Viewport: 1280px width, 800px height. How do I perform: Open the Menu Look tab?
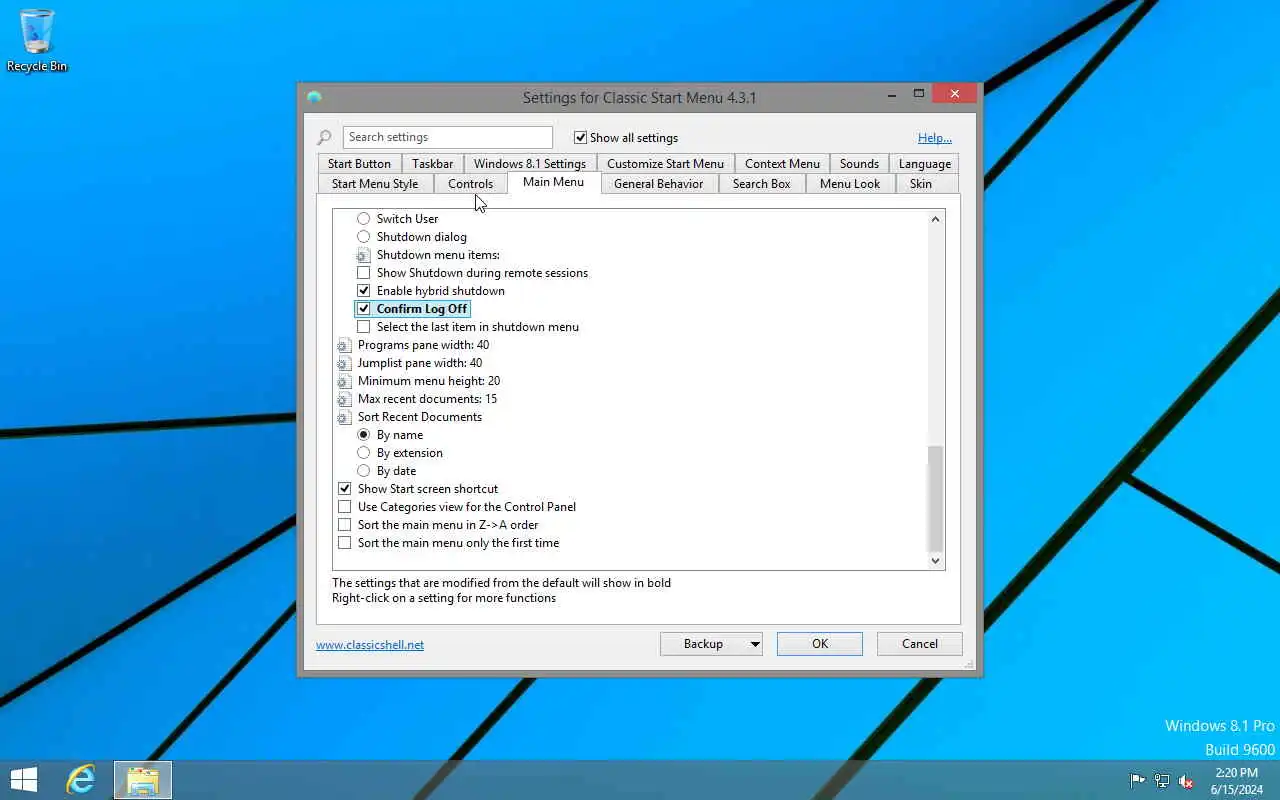(x=850, y=184)
